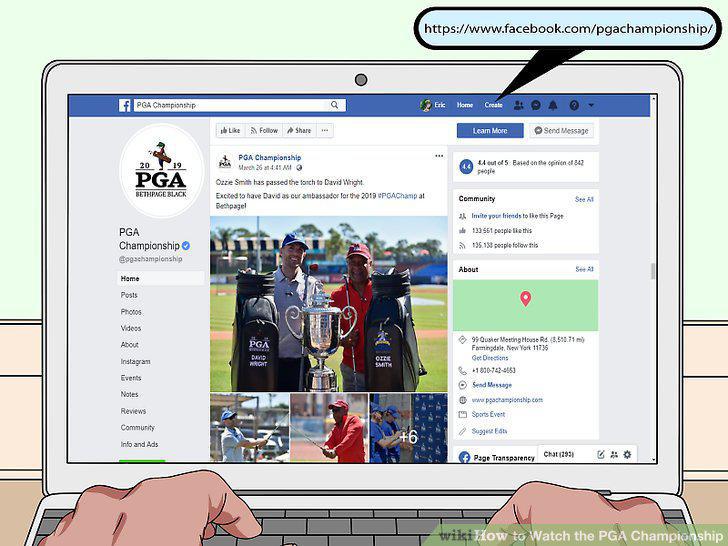728x546 pixels.
Task: Click the browser vertical scrollbar thumb
Action: (653, 271)
